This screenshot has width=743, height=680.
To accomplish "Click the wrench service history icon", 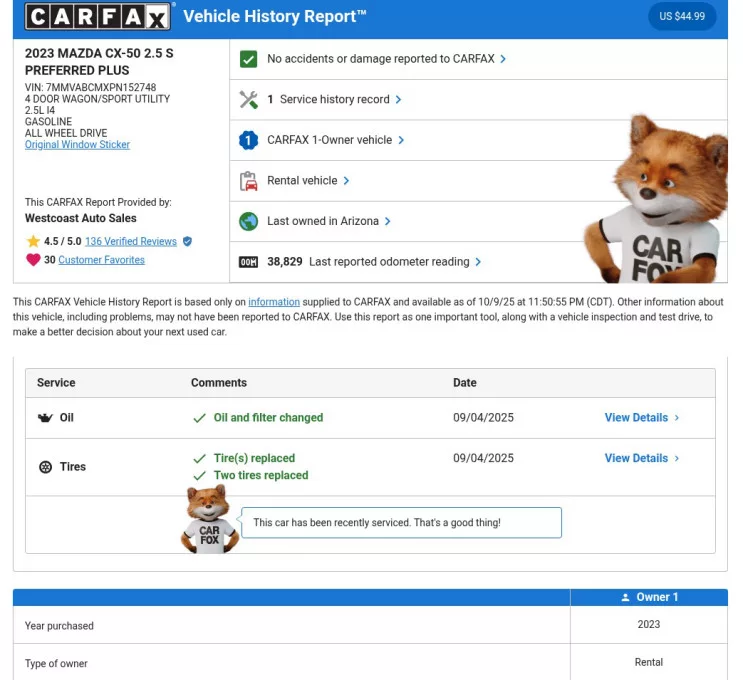I will coord(249,100).
